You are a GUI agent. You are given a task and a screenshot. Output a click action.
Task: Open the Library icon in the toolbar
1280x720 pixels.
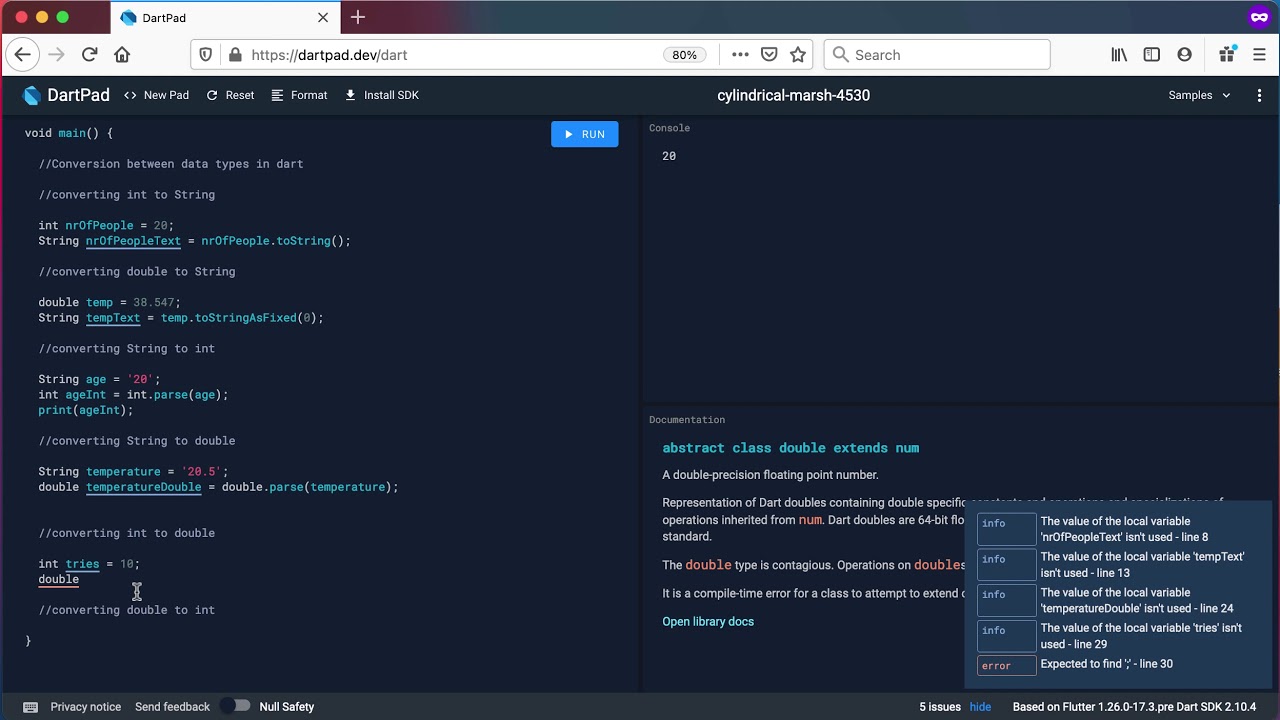1119,55
